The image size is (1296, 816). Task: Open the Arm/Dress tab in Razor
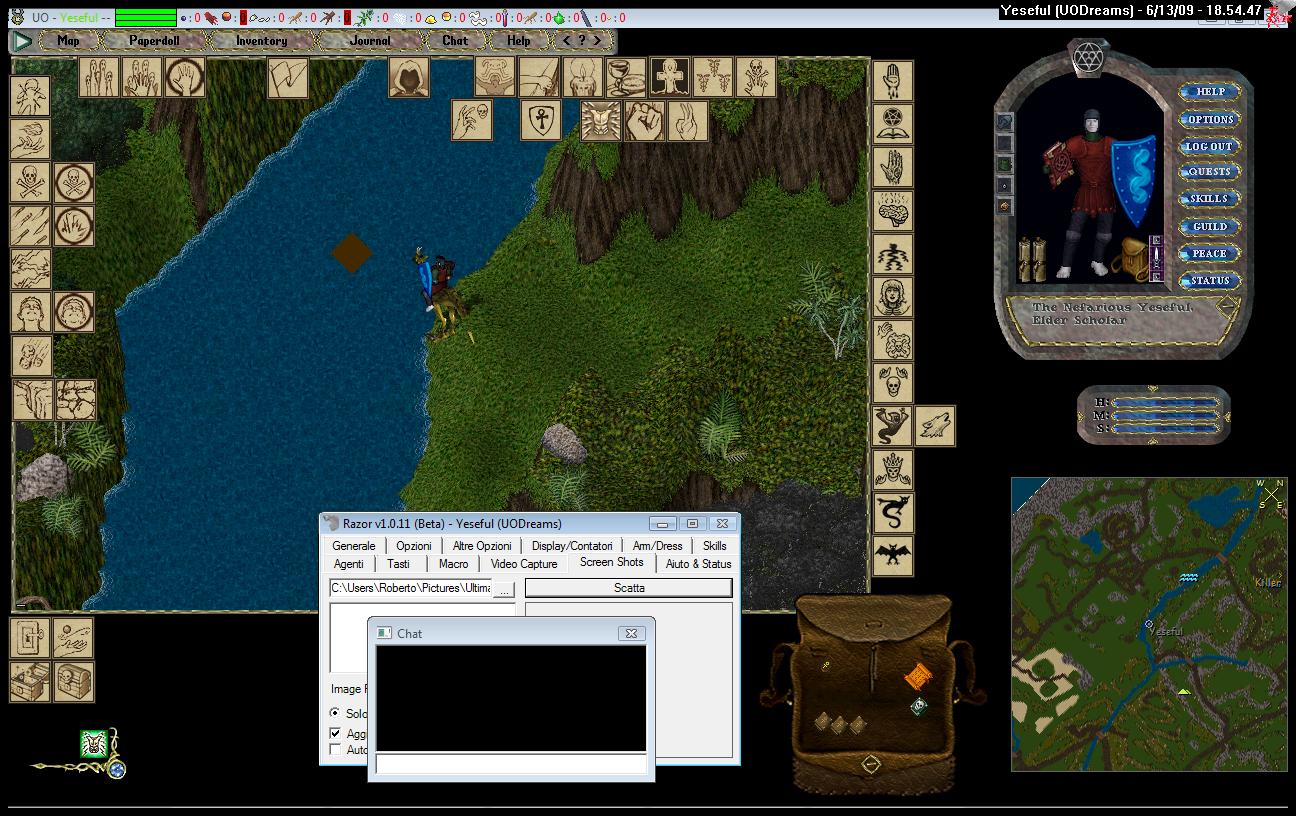click(x=657, y=546)
